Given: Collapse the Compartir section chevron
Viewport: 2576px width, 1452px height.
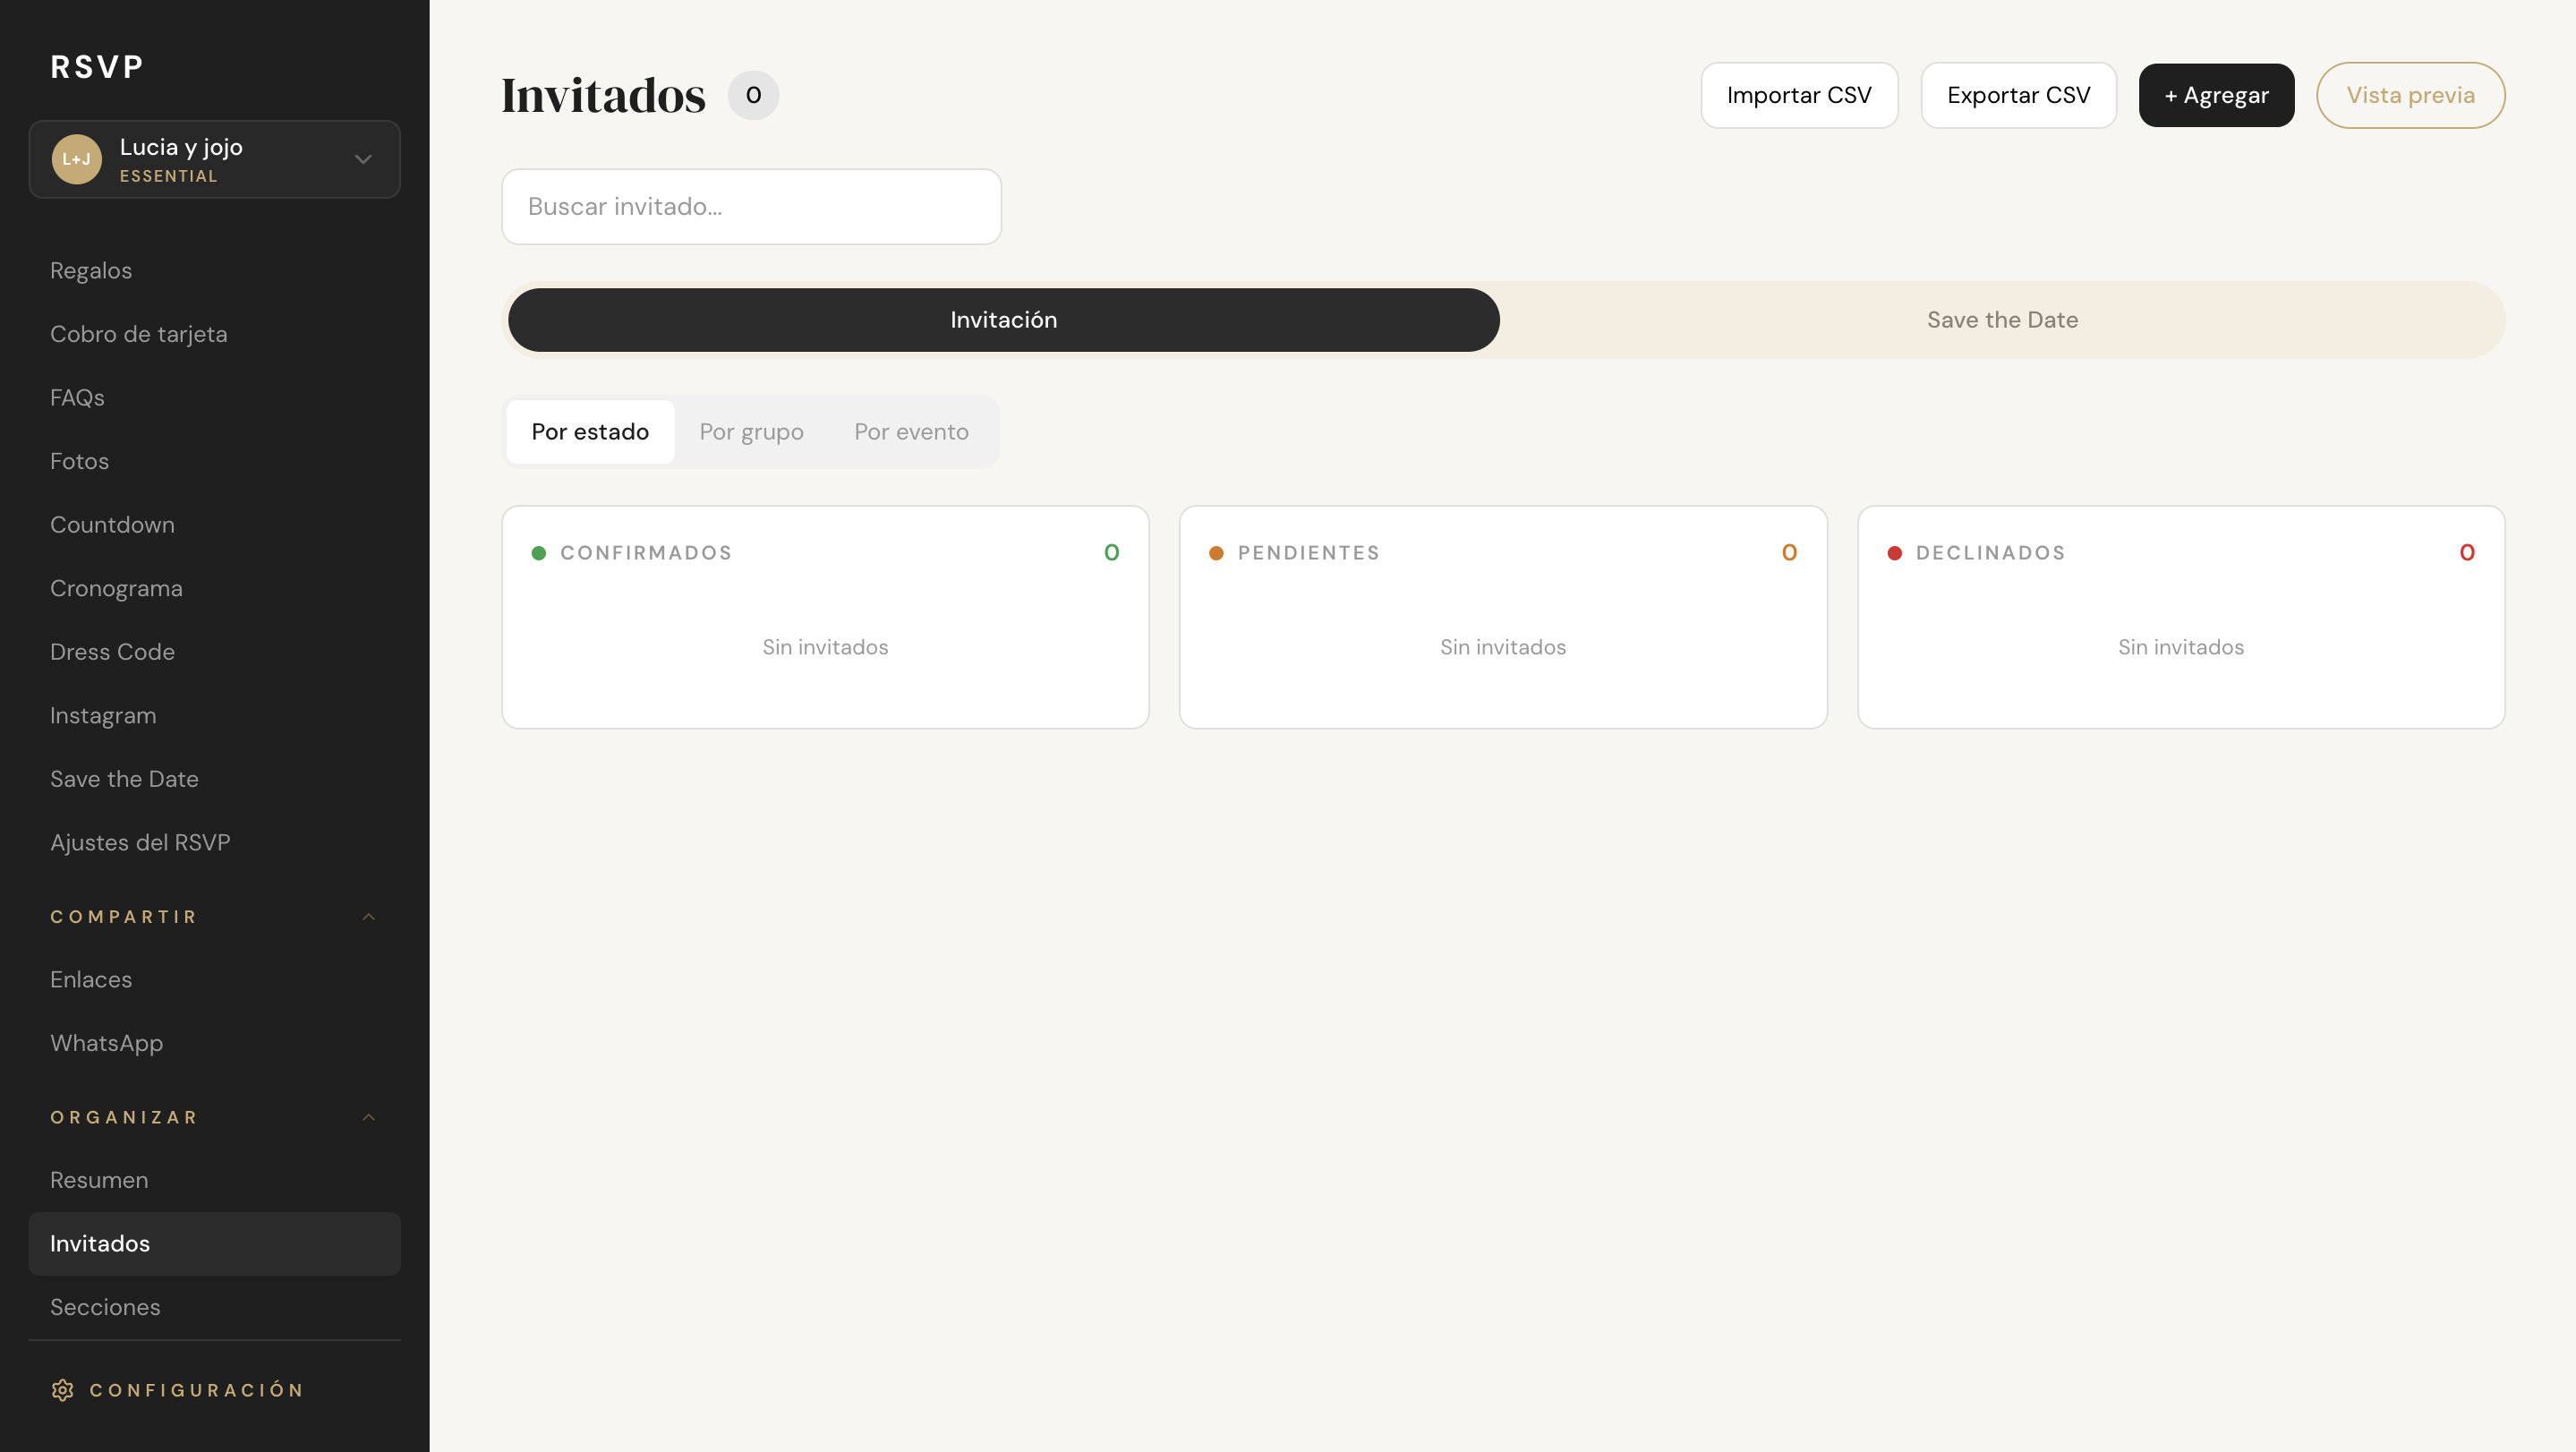Looking at the screenshot, I should (369, 917).
